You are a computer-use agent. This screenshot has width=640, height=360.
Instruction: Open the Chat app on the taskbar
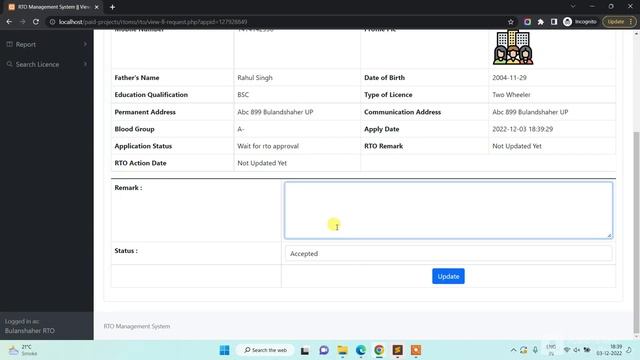pyautogui.click(x=324, y=350)
